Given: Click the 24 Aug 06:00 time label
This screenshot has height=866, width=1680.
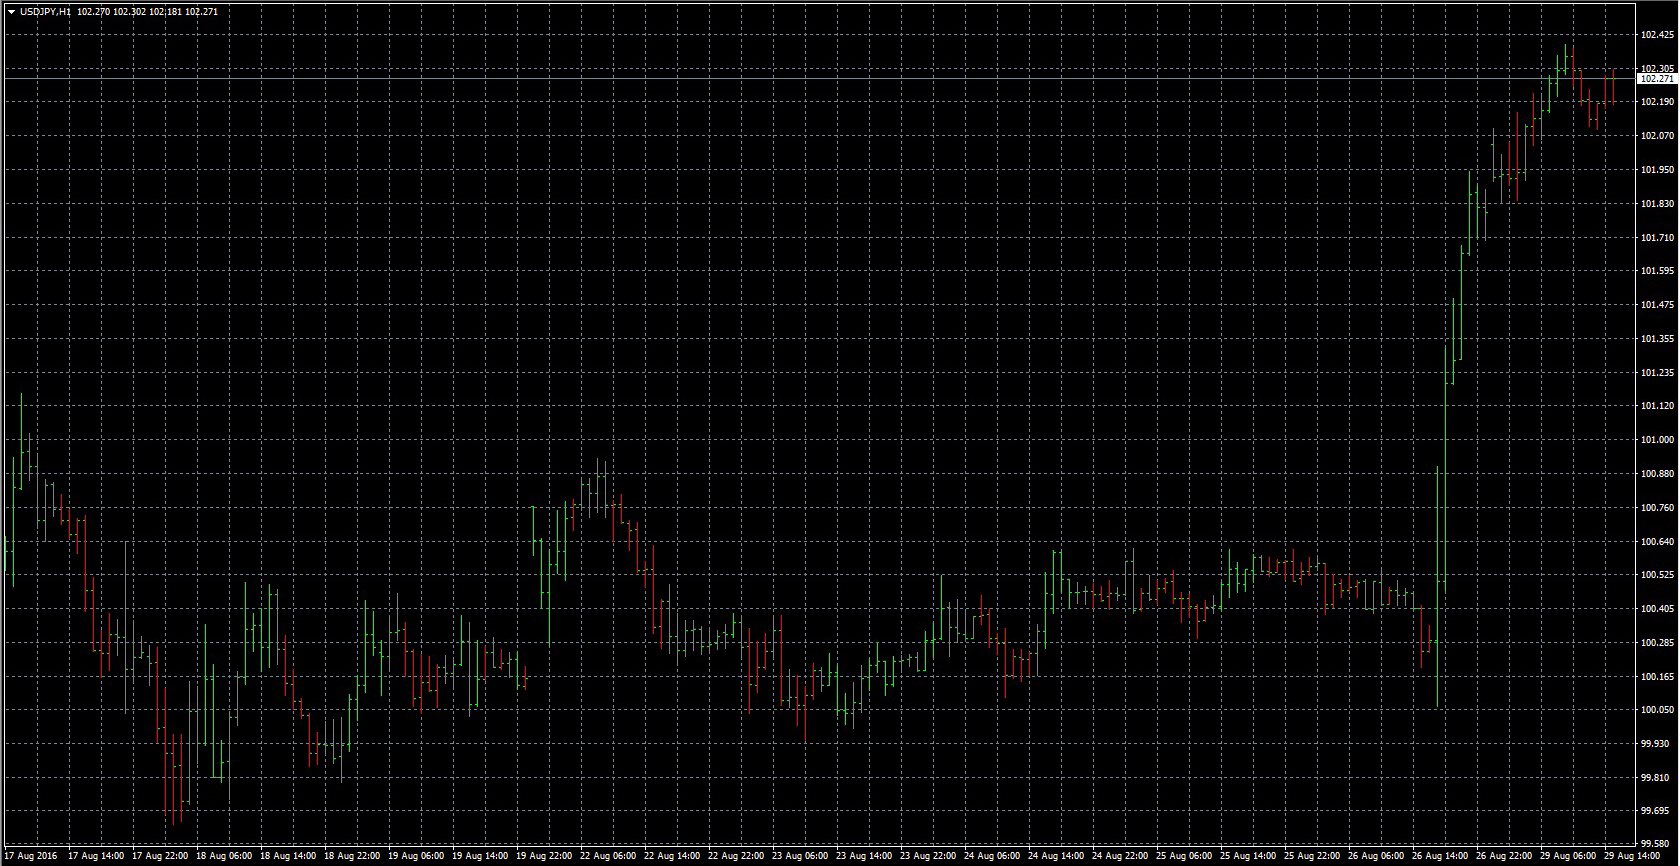Looking at the screenshot, I should point(992,857).
